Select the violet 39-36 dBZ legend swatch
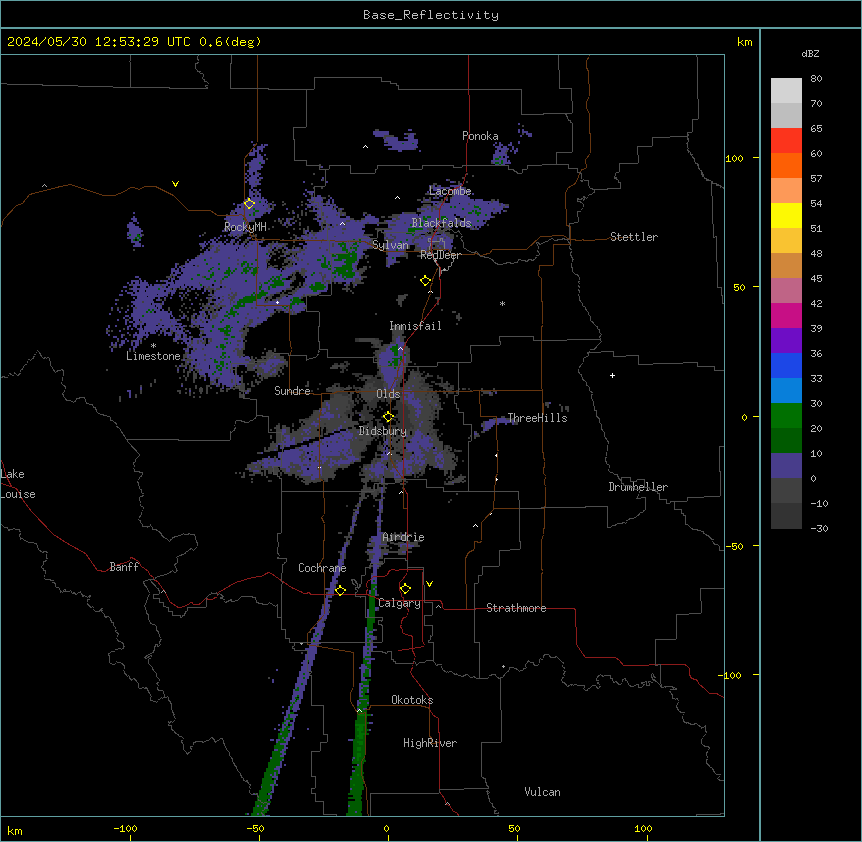 click(x=786, y=341)
